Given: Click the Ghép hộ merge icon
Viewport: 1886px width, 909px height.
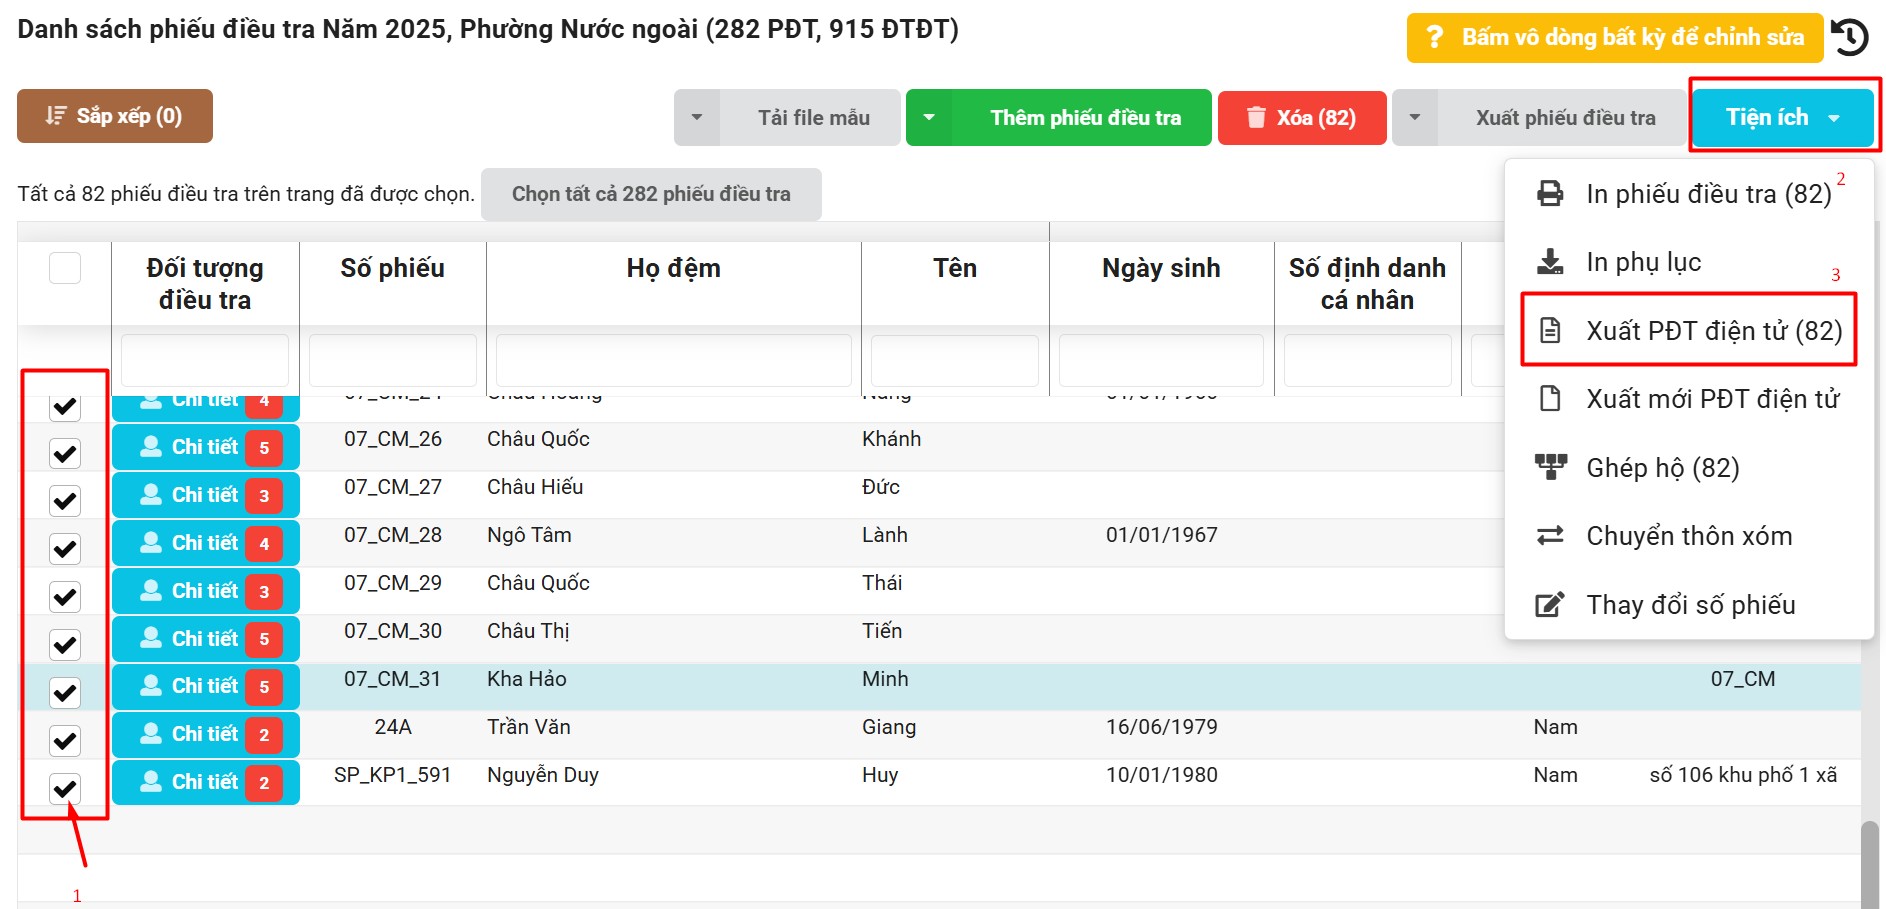Looking at the screenshot, I should click(x=1550, y=467).
